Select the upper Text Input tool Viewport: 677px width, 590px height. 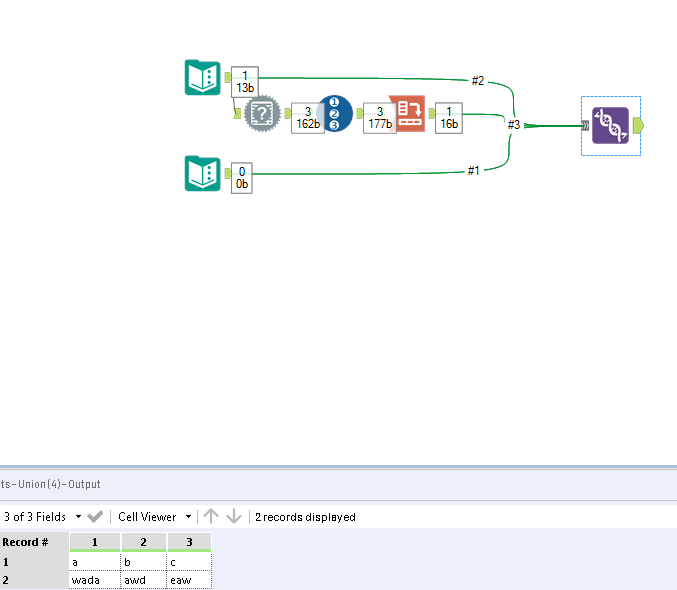pyautogui.click(x=202, y=77)
